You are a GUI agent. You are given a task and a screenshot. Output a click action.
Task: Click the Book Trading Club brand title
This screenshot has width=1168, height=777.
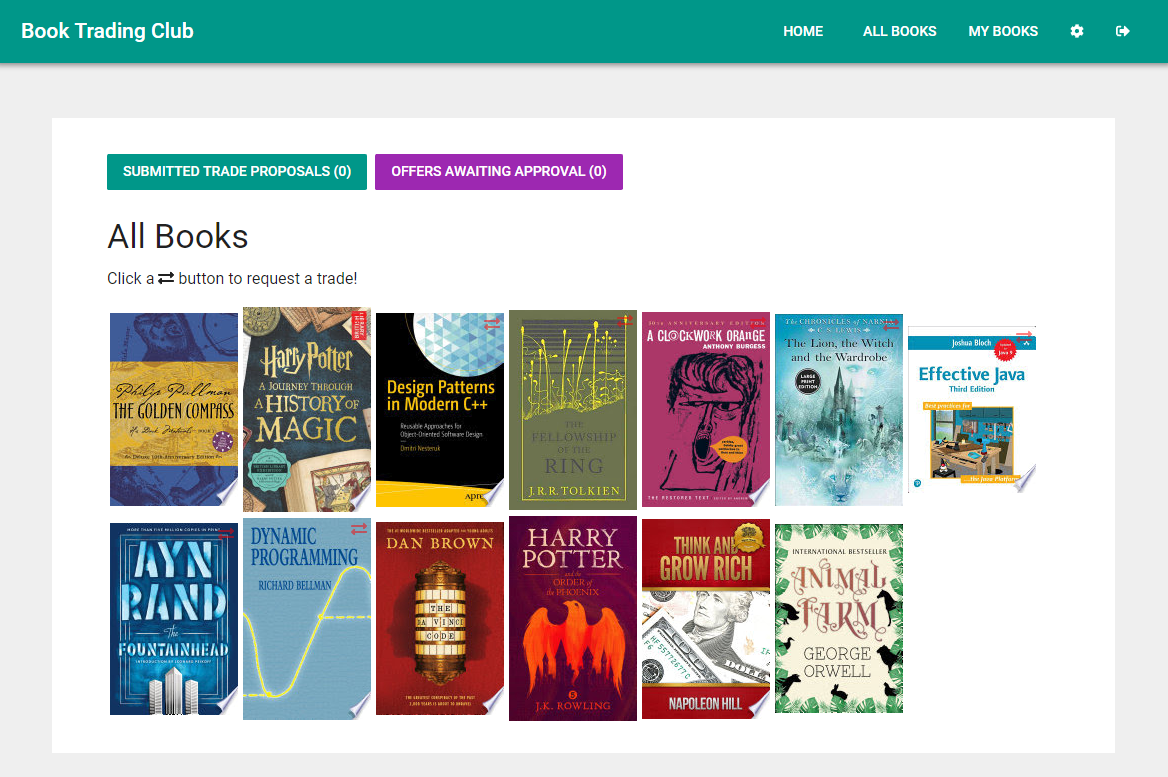(x=107, y=31)
